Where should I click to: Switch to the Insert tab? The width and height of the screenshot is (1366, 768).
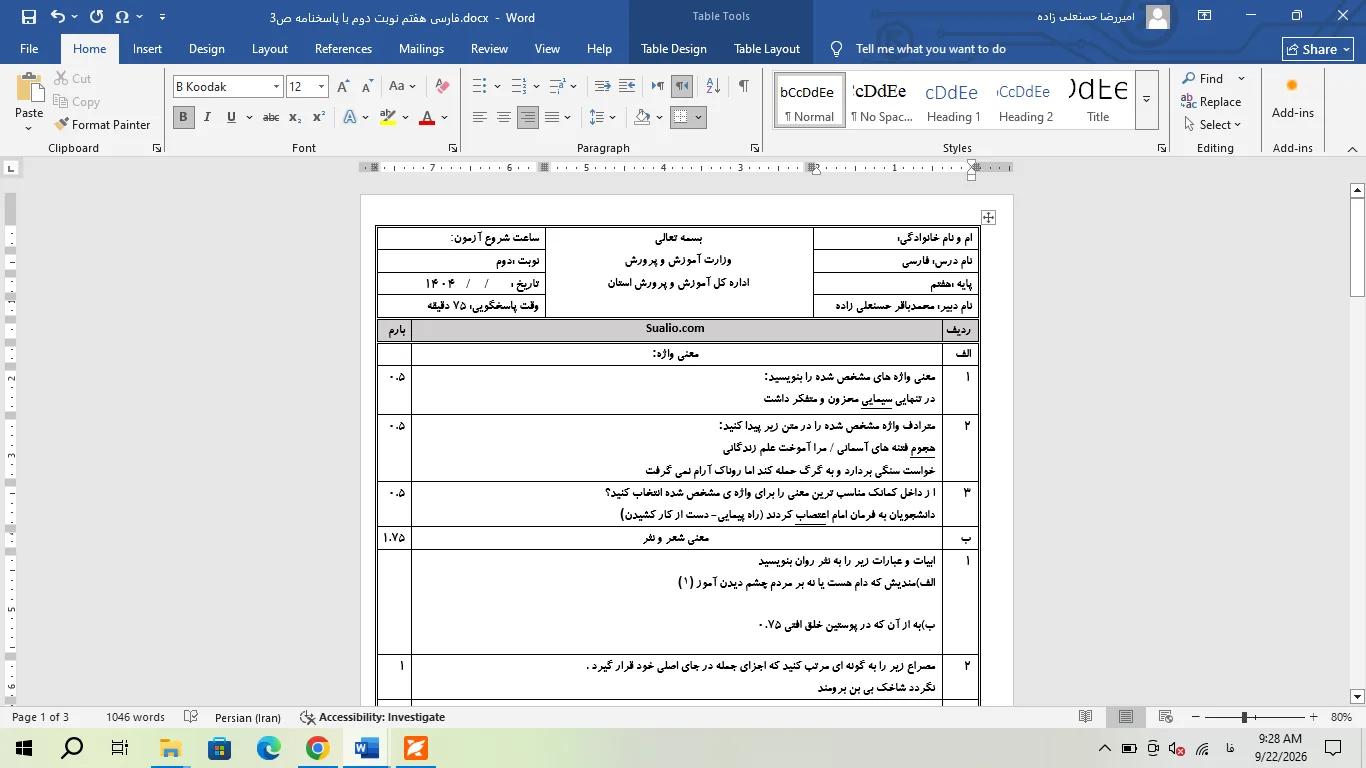point(147,49)
